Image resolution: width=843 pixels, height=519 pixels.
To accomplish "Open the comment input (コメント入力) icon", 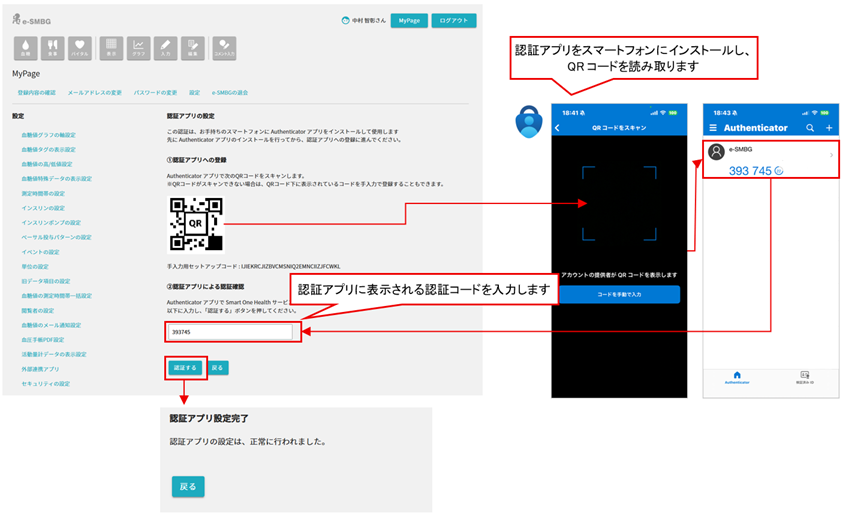I will click(224, 48).
